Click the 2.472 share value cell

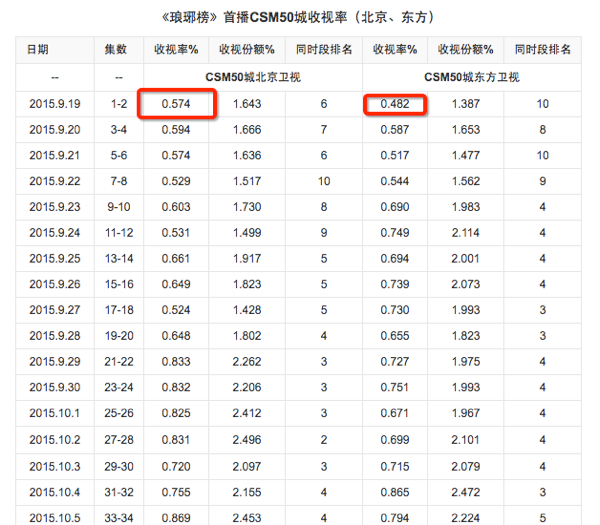click(x=465, y=492)
